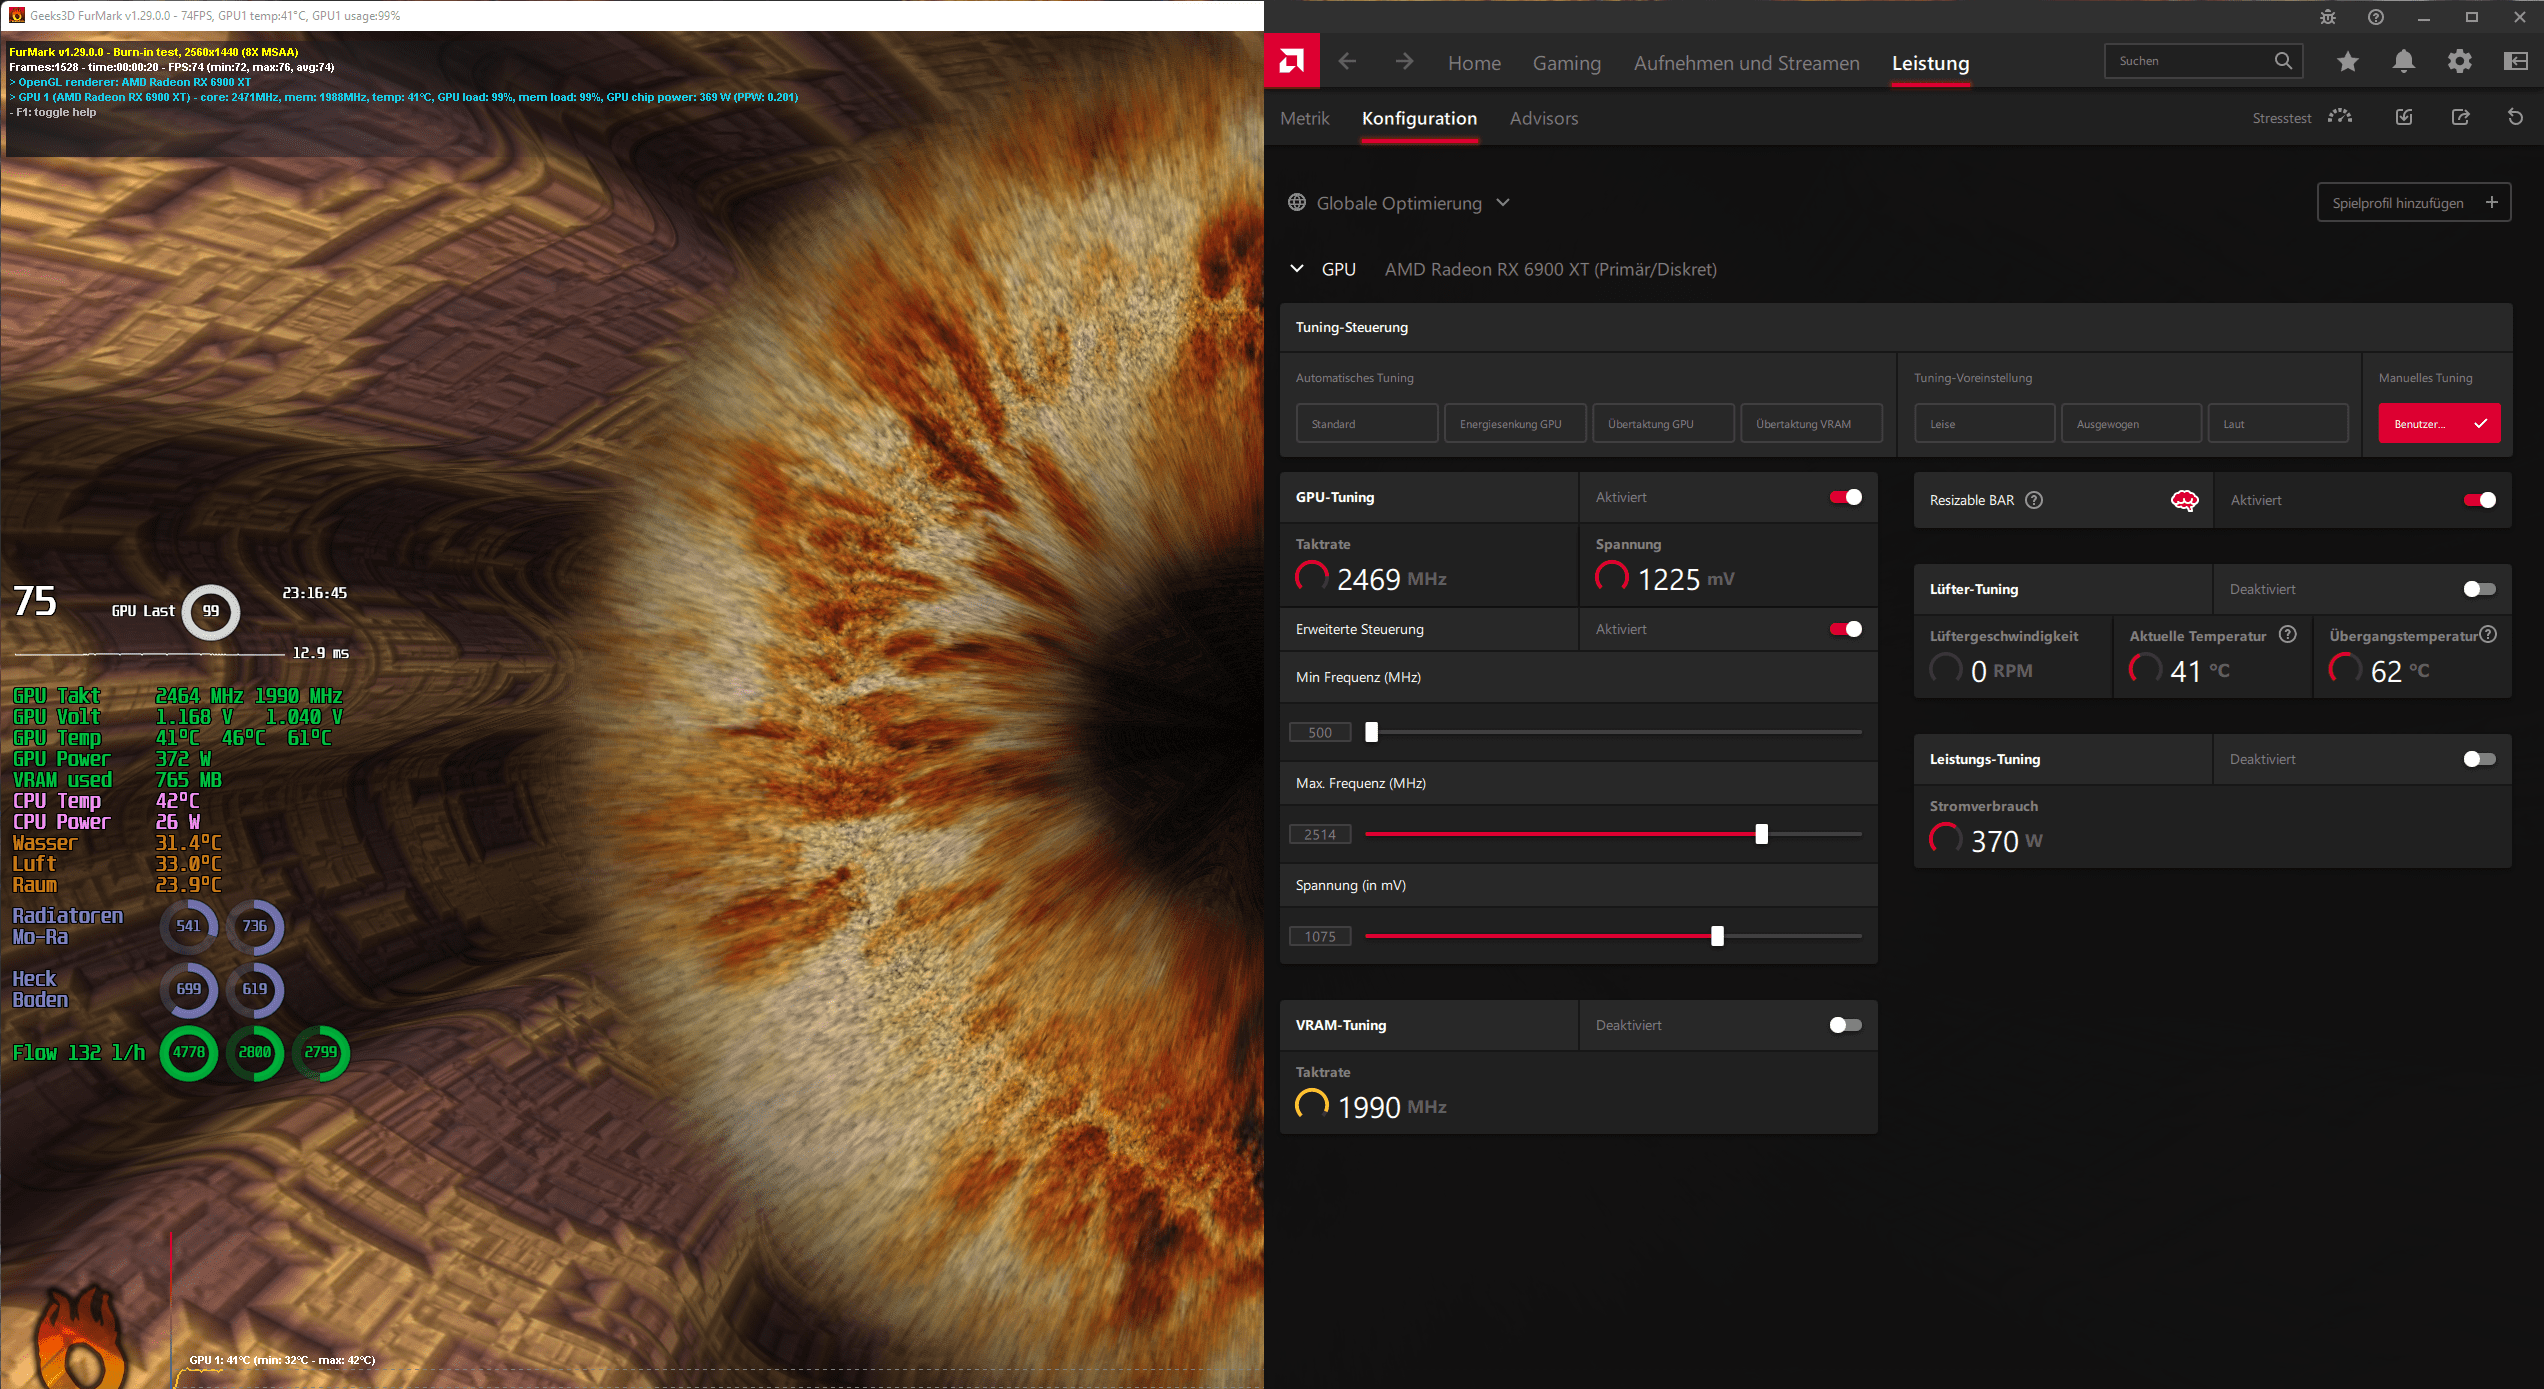Open Aktuelle Temperatur help icon
Image resolution: width=2544 pixels, height=1389 pixels.
point(2287,634)
